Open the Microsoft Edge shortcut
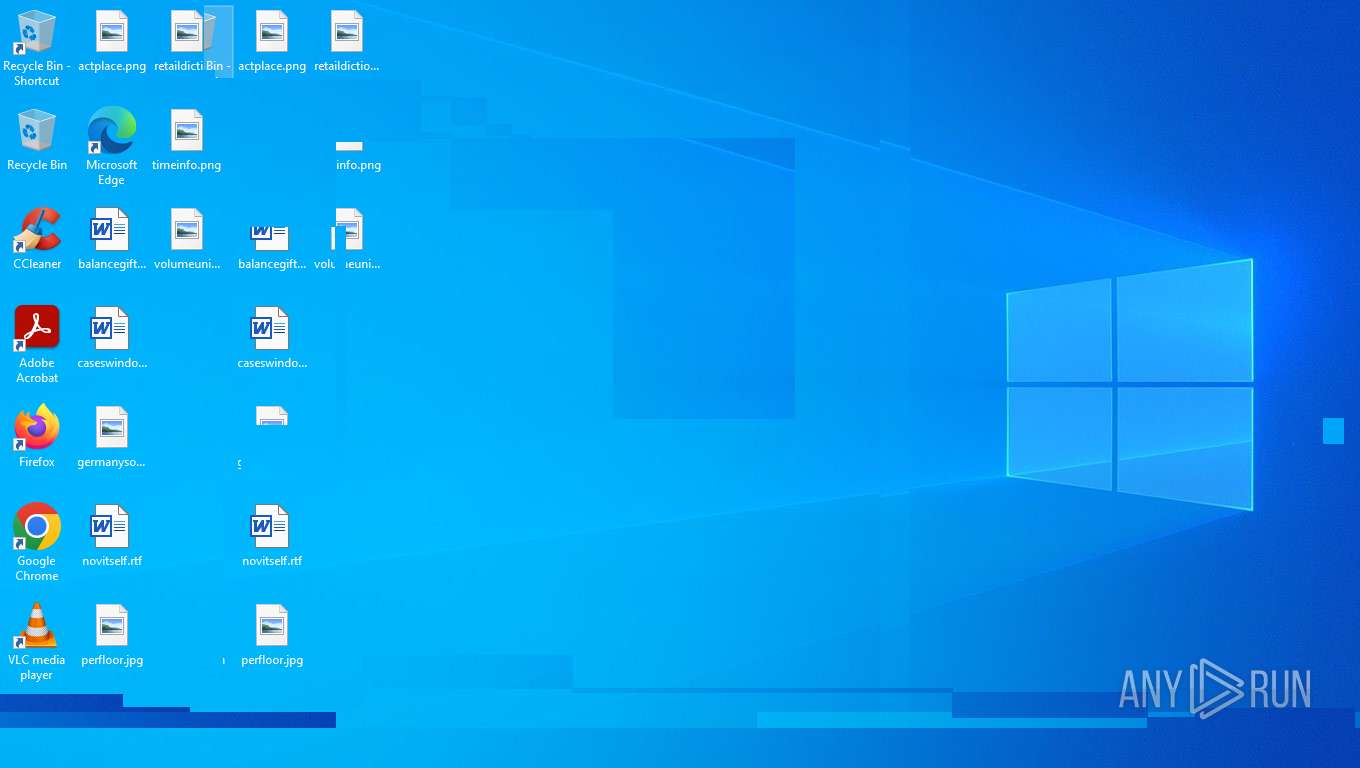The image size is (1360, 768). coord(112,146)
